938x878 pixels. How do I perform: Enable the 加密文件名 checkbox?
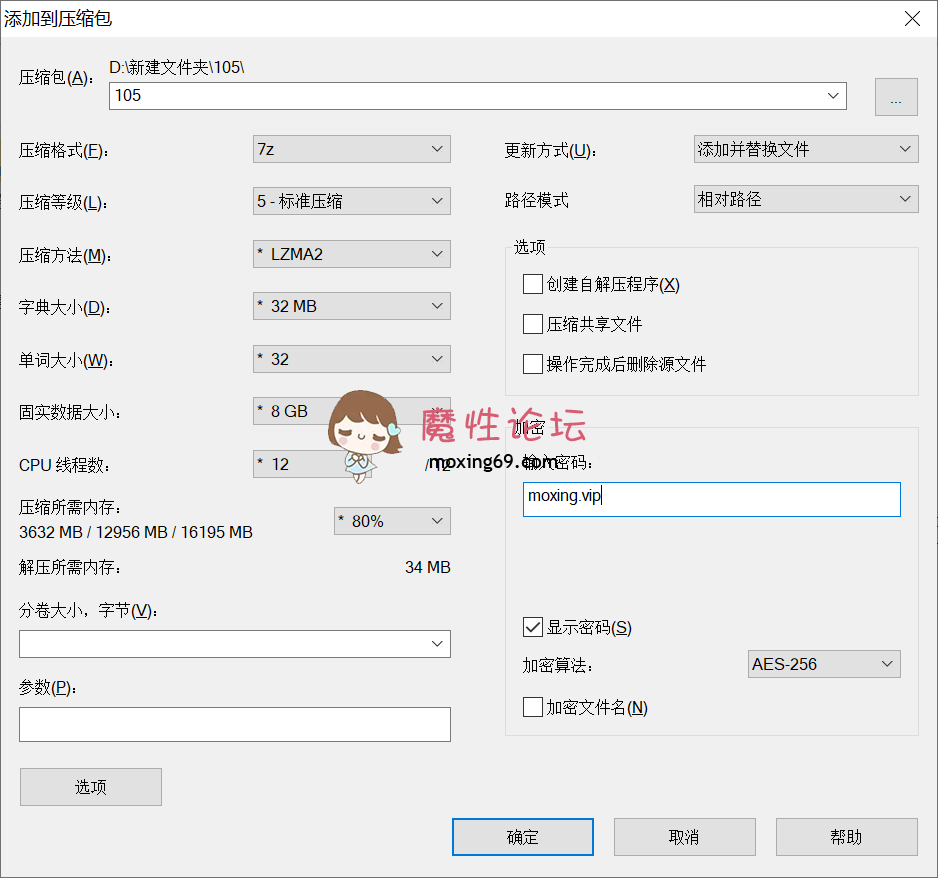click(531, 707)
